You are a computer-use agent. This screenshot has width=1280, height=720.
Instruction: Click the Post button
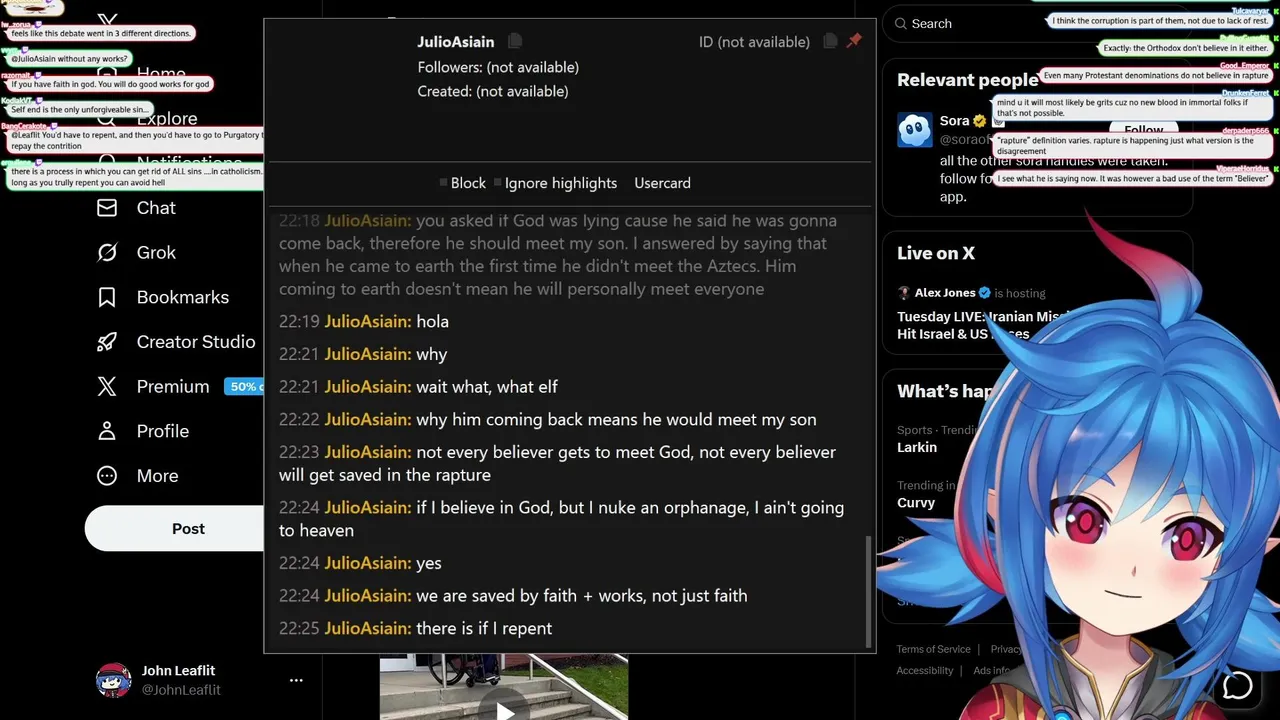pyautogui.click(x=175, y=529)
